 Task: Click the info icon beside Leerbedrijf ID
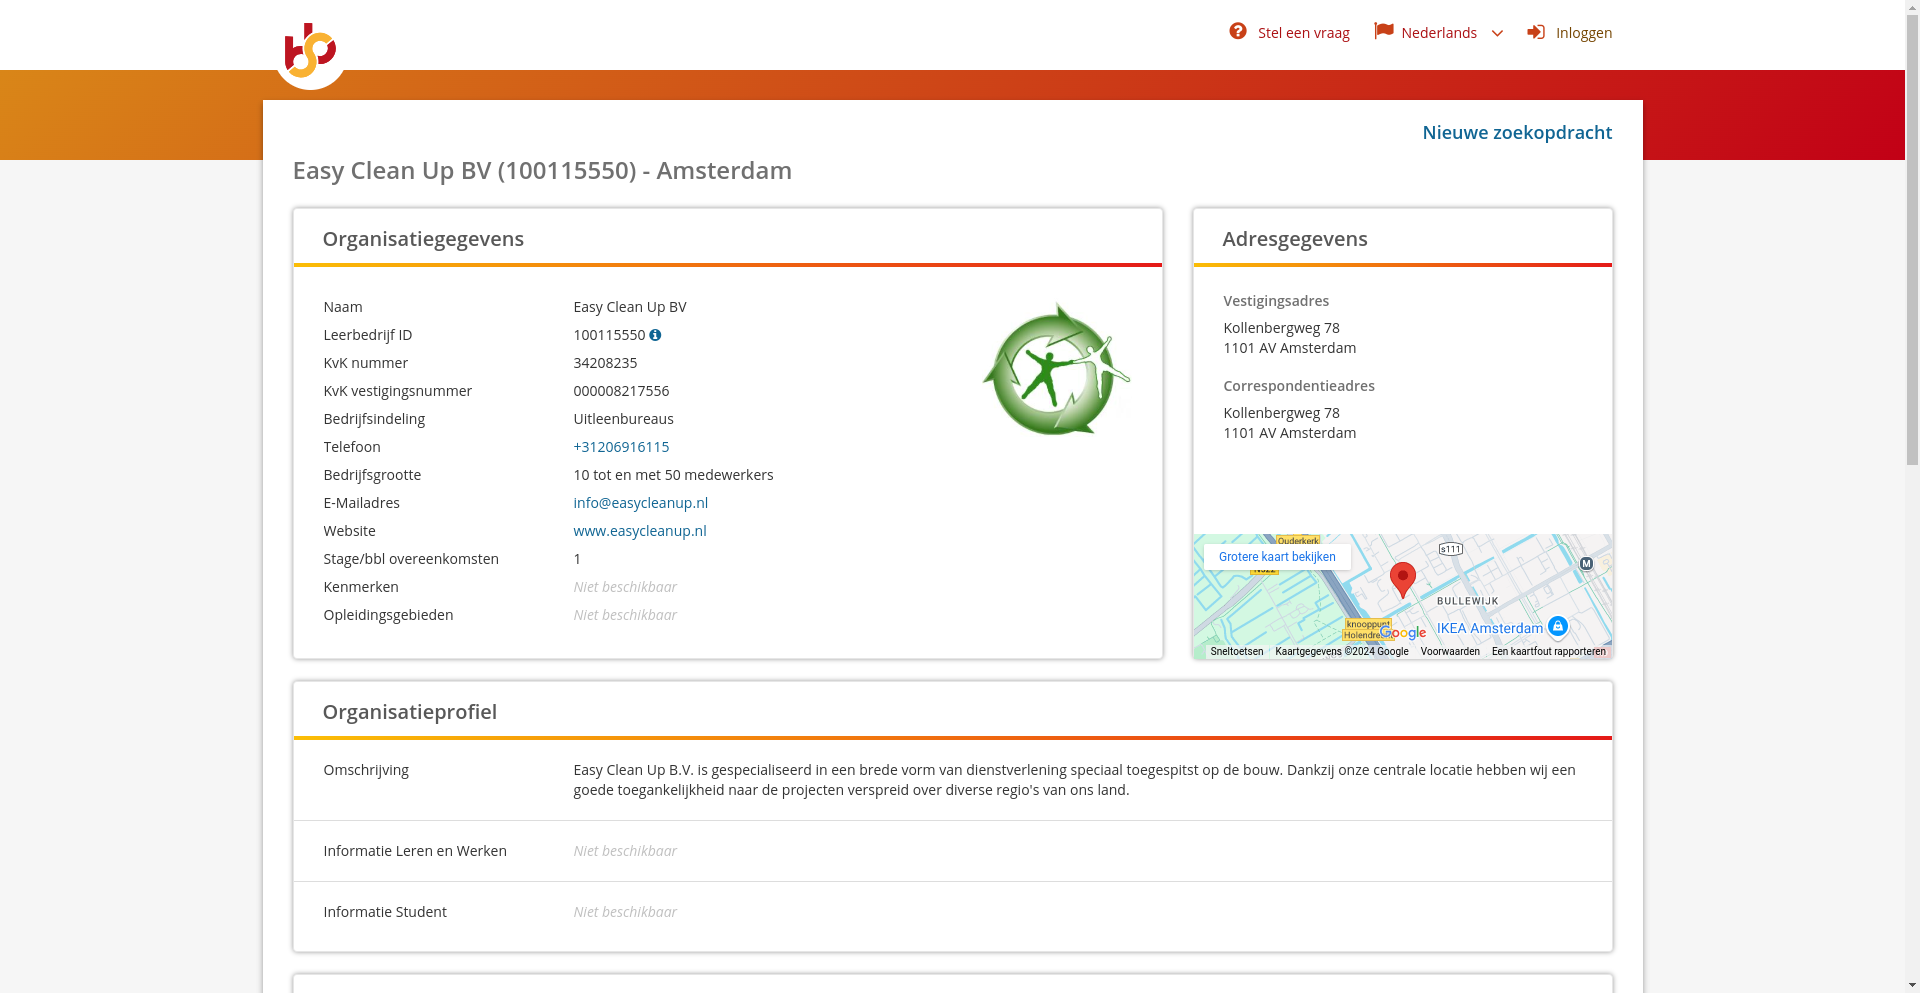pos(655,335)
